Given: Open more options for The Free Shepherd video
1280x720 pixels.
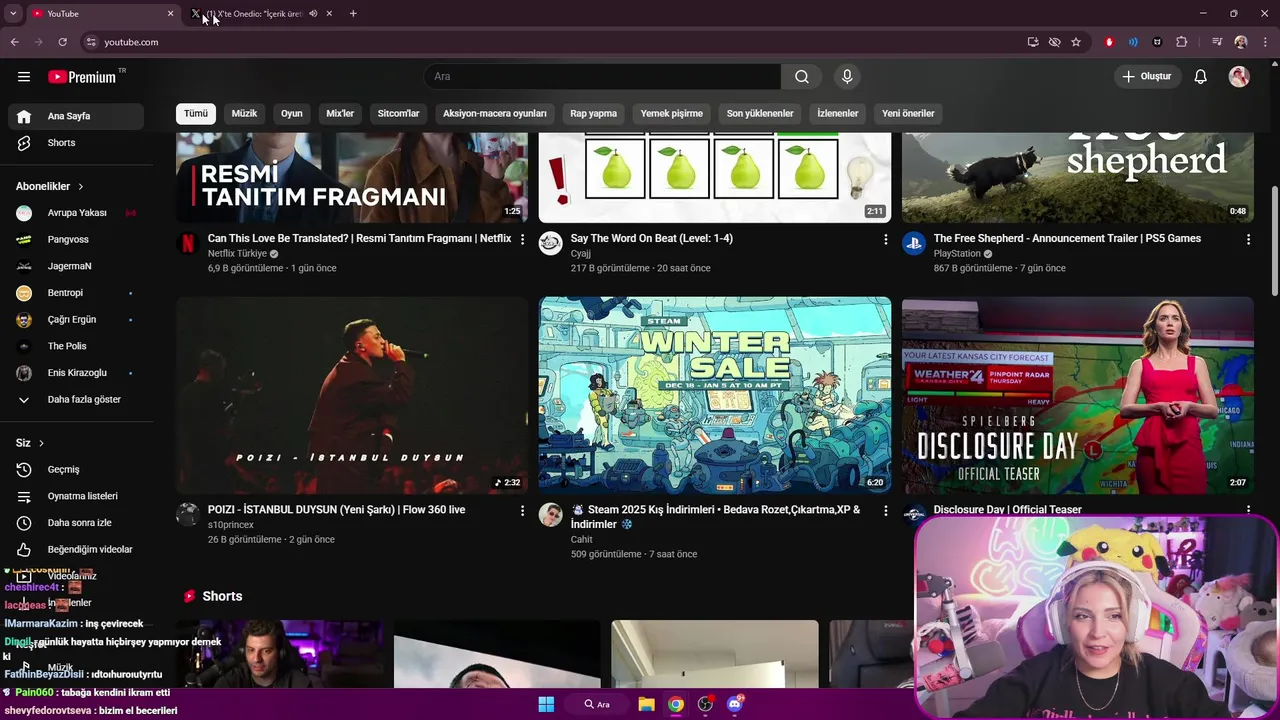Looking at the screenshot, I should (1248, 239).
